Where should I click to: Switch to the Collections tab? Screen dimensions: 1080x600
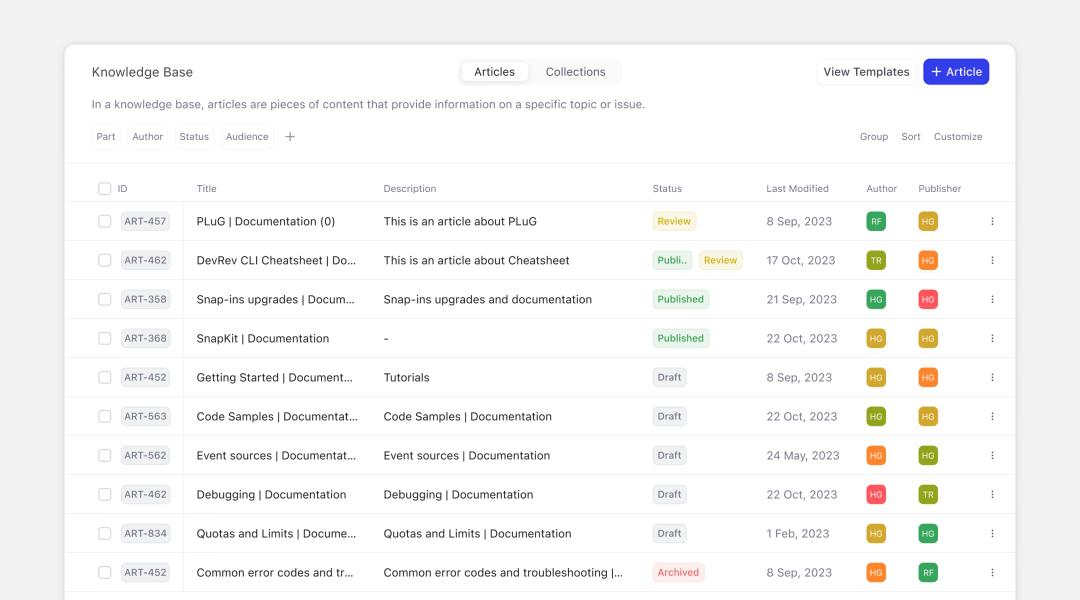coord(575,72)
